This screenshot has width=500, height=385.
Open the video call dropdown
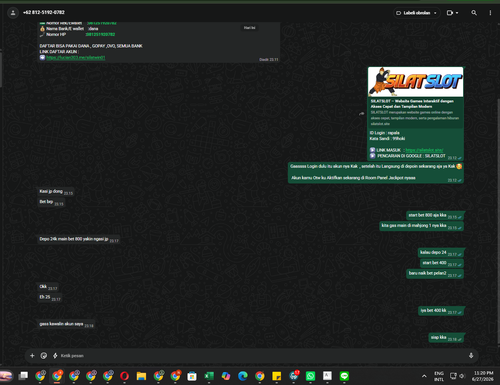[x=452, y=13]
